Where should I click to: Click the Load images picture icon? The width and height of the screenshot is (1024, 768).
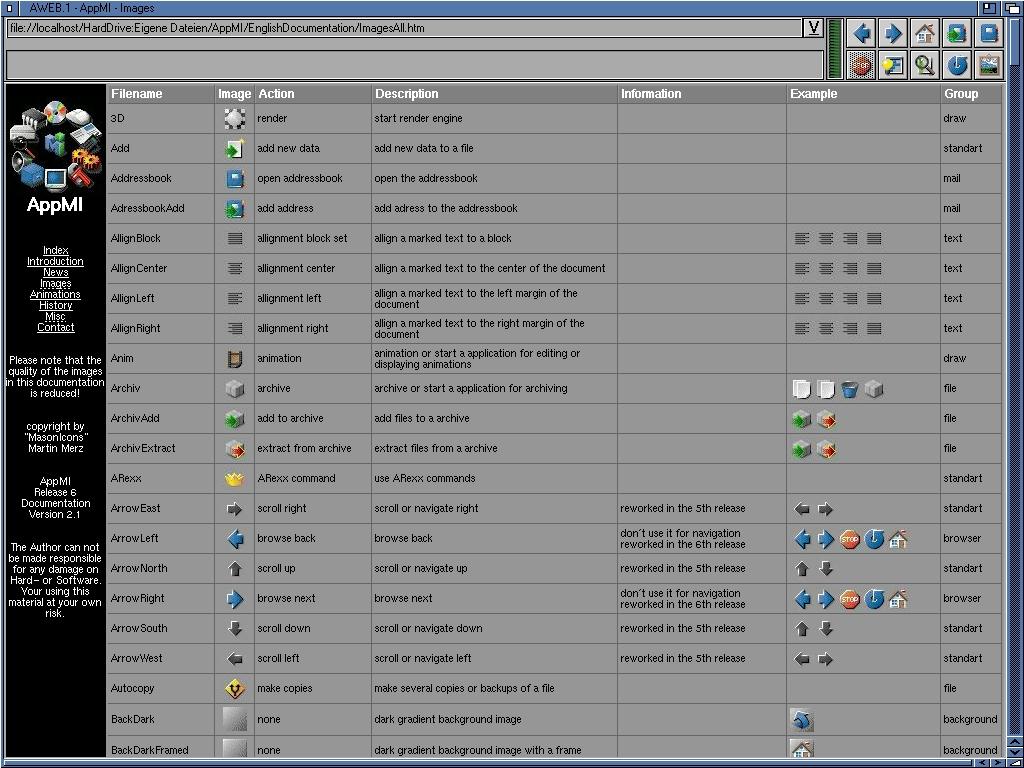tap(989, 65)
